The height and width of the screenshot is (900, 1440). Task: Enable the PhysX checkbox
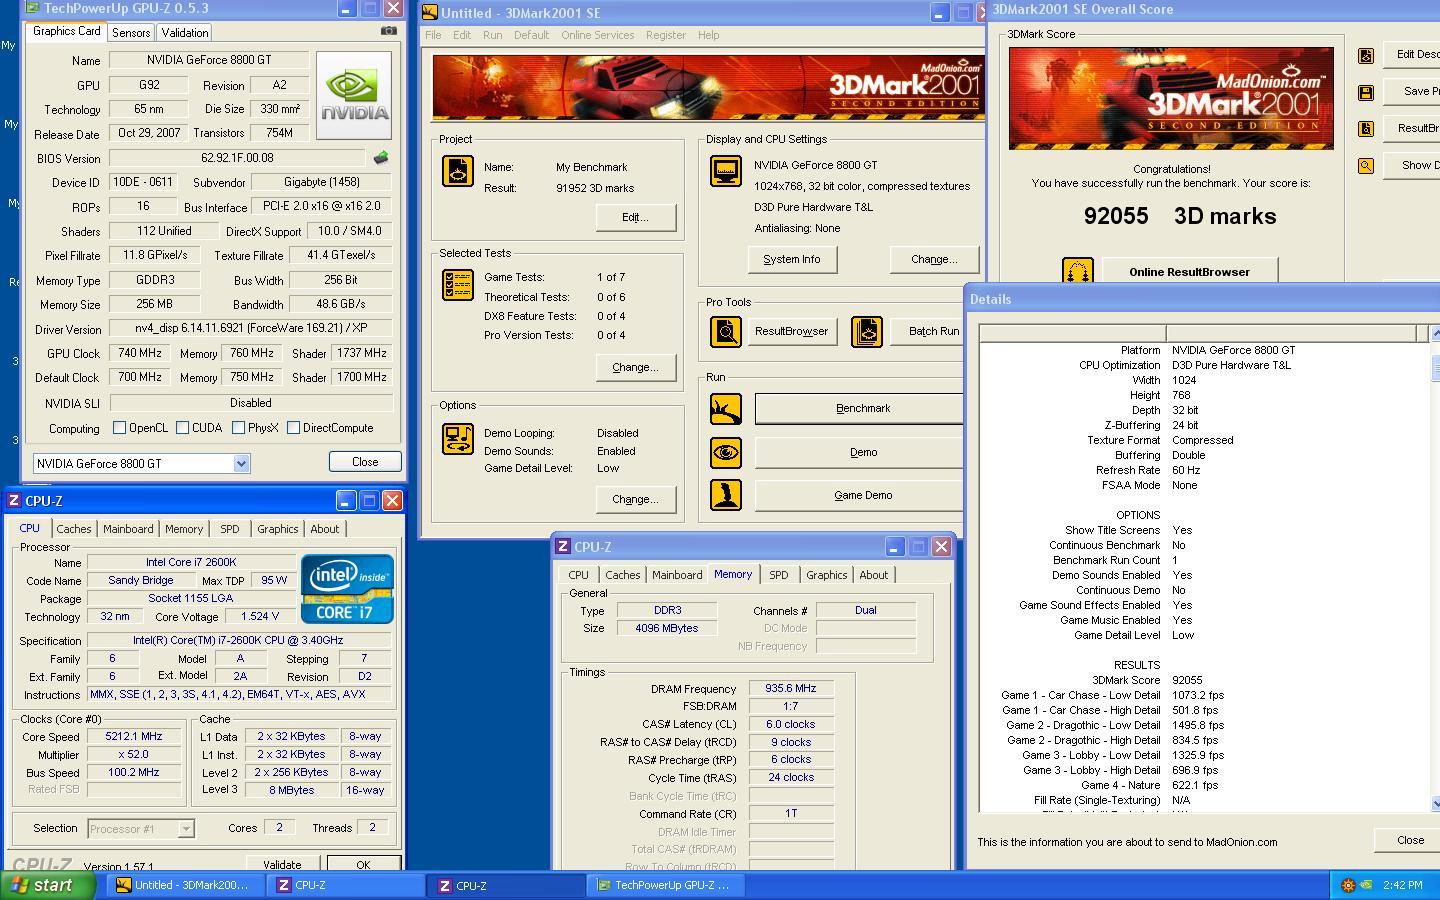(238, 428)
